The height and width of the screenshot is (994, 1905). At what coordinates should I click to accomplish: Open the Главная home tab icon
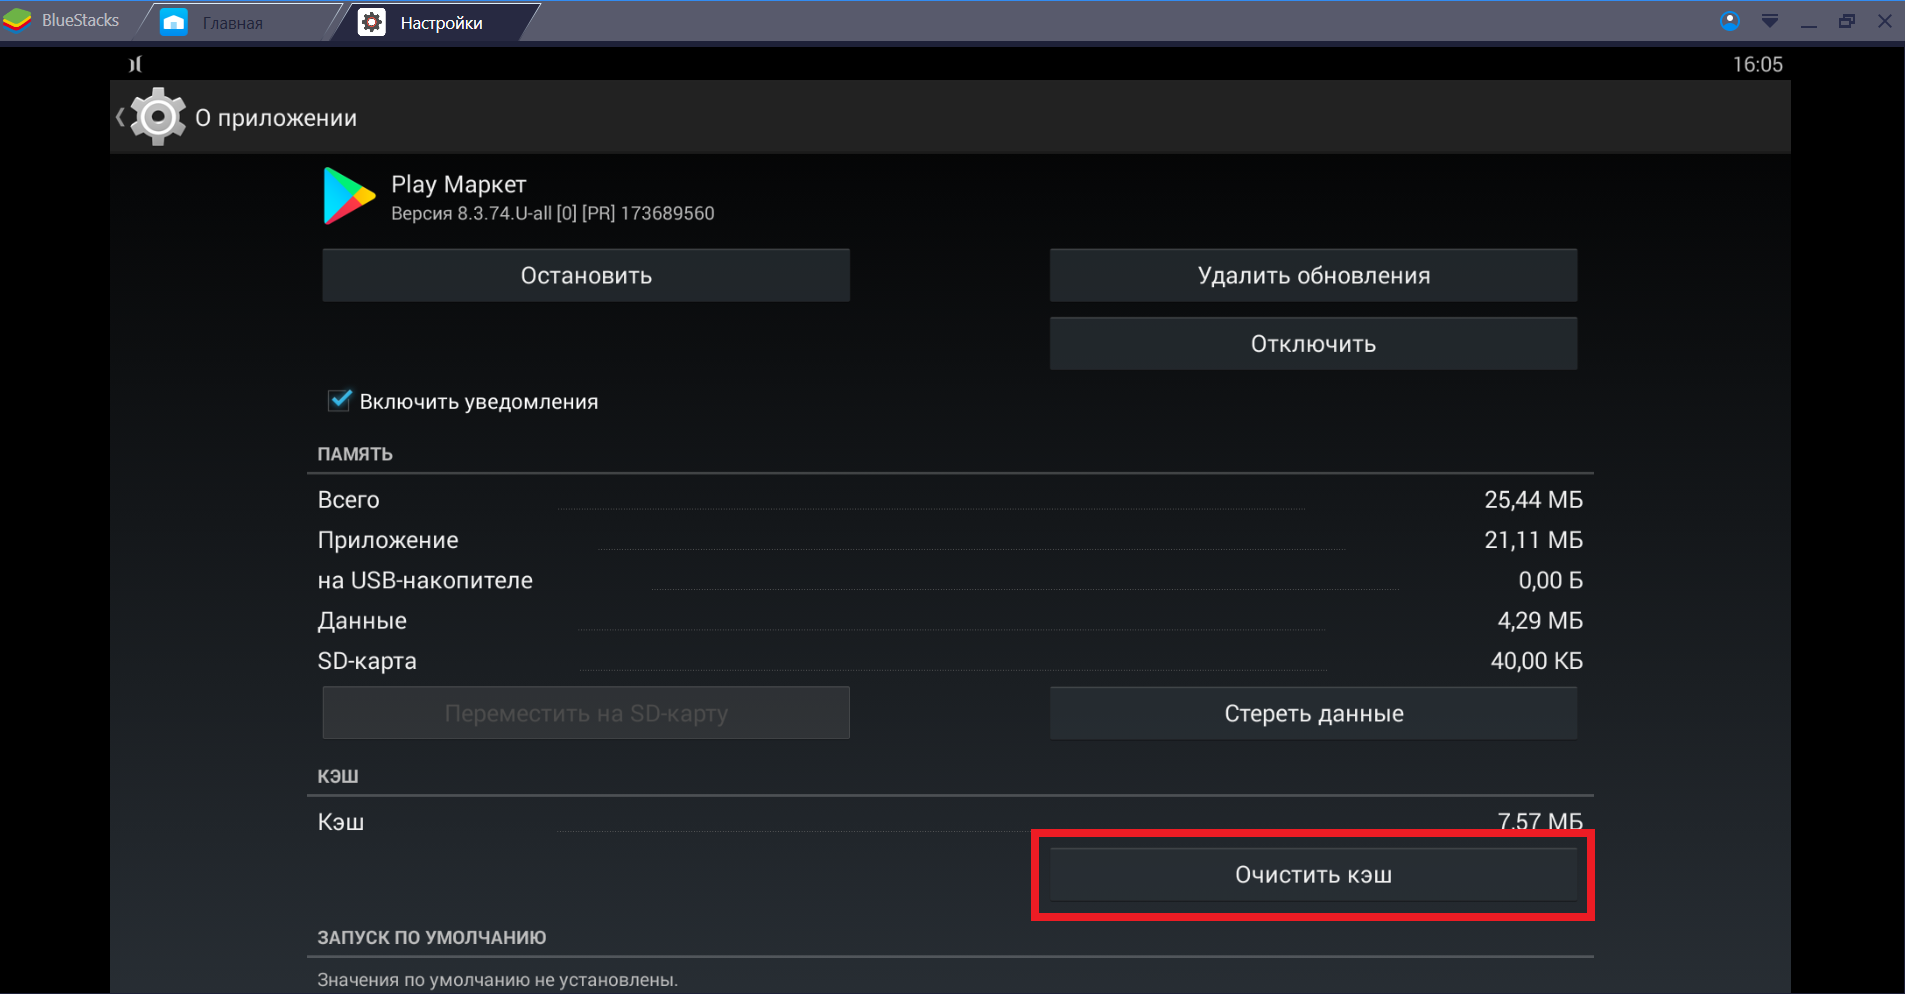[x=174, y=22]
